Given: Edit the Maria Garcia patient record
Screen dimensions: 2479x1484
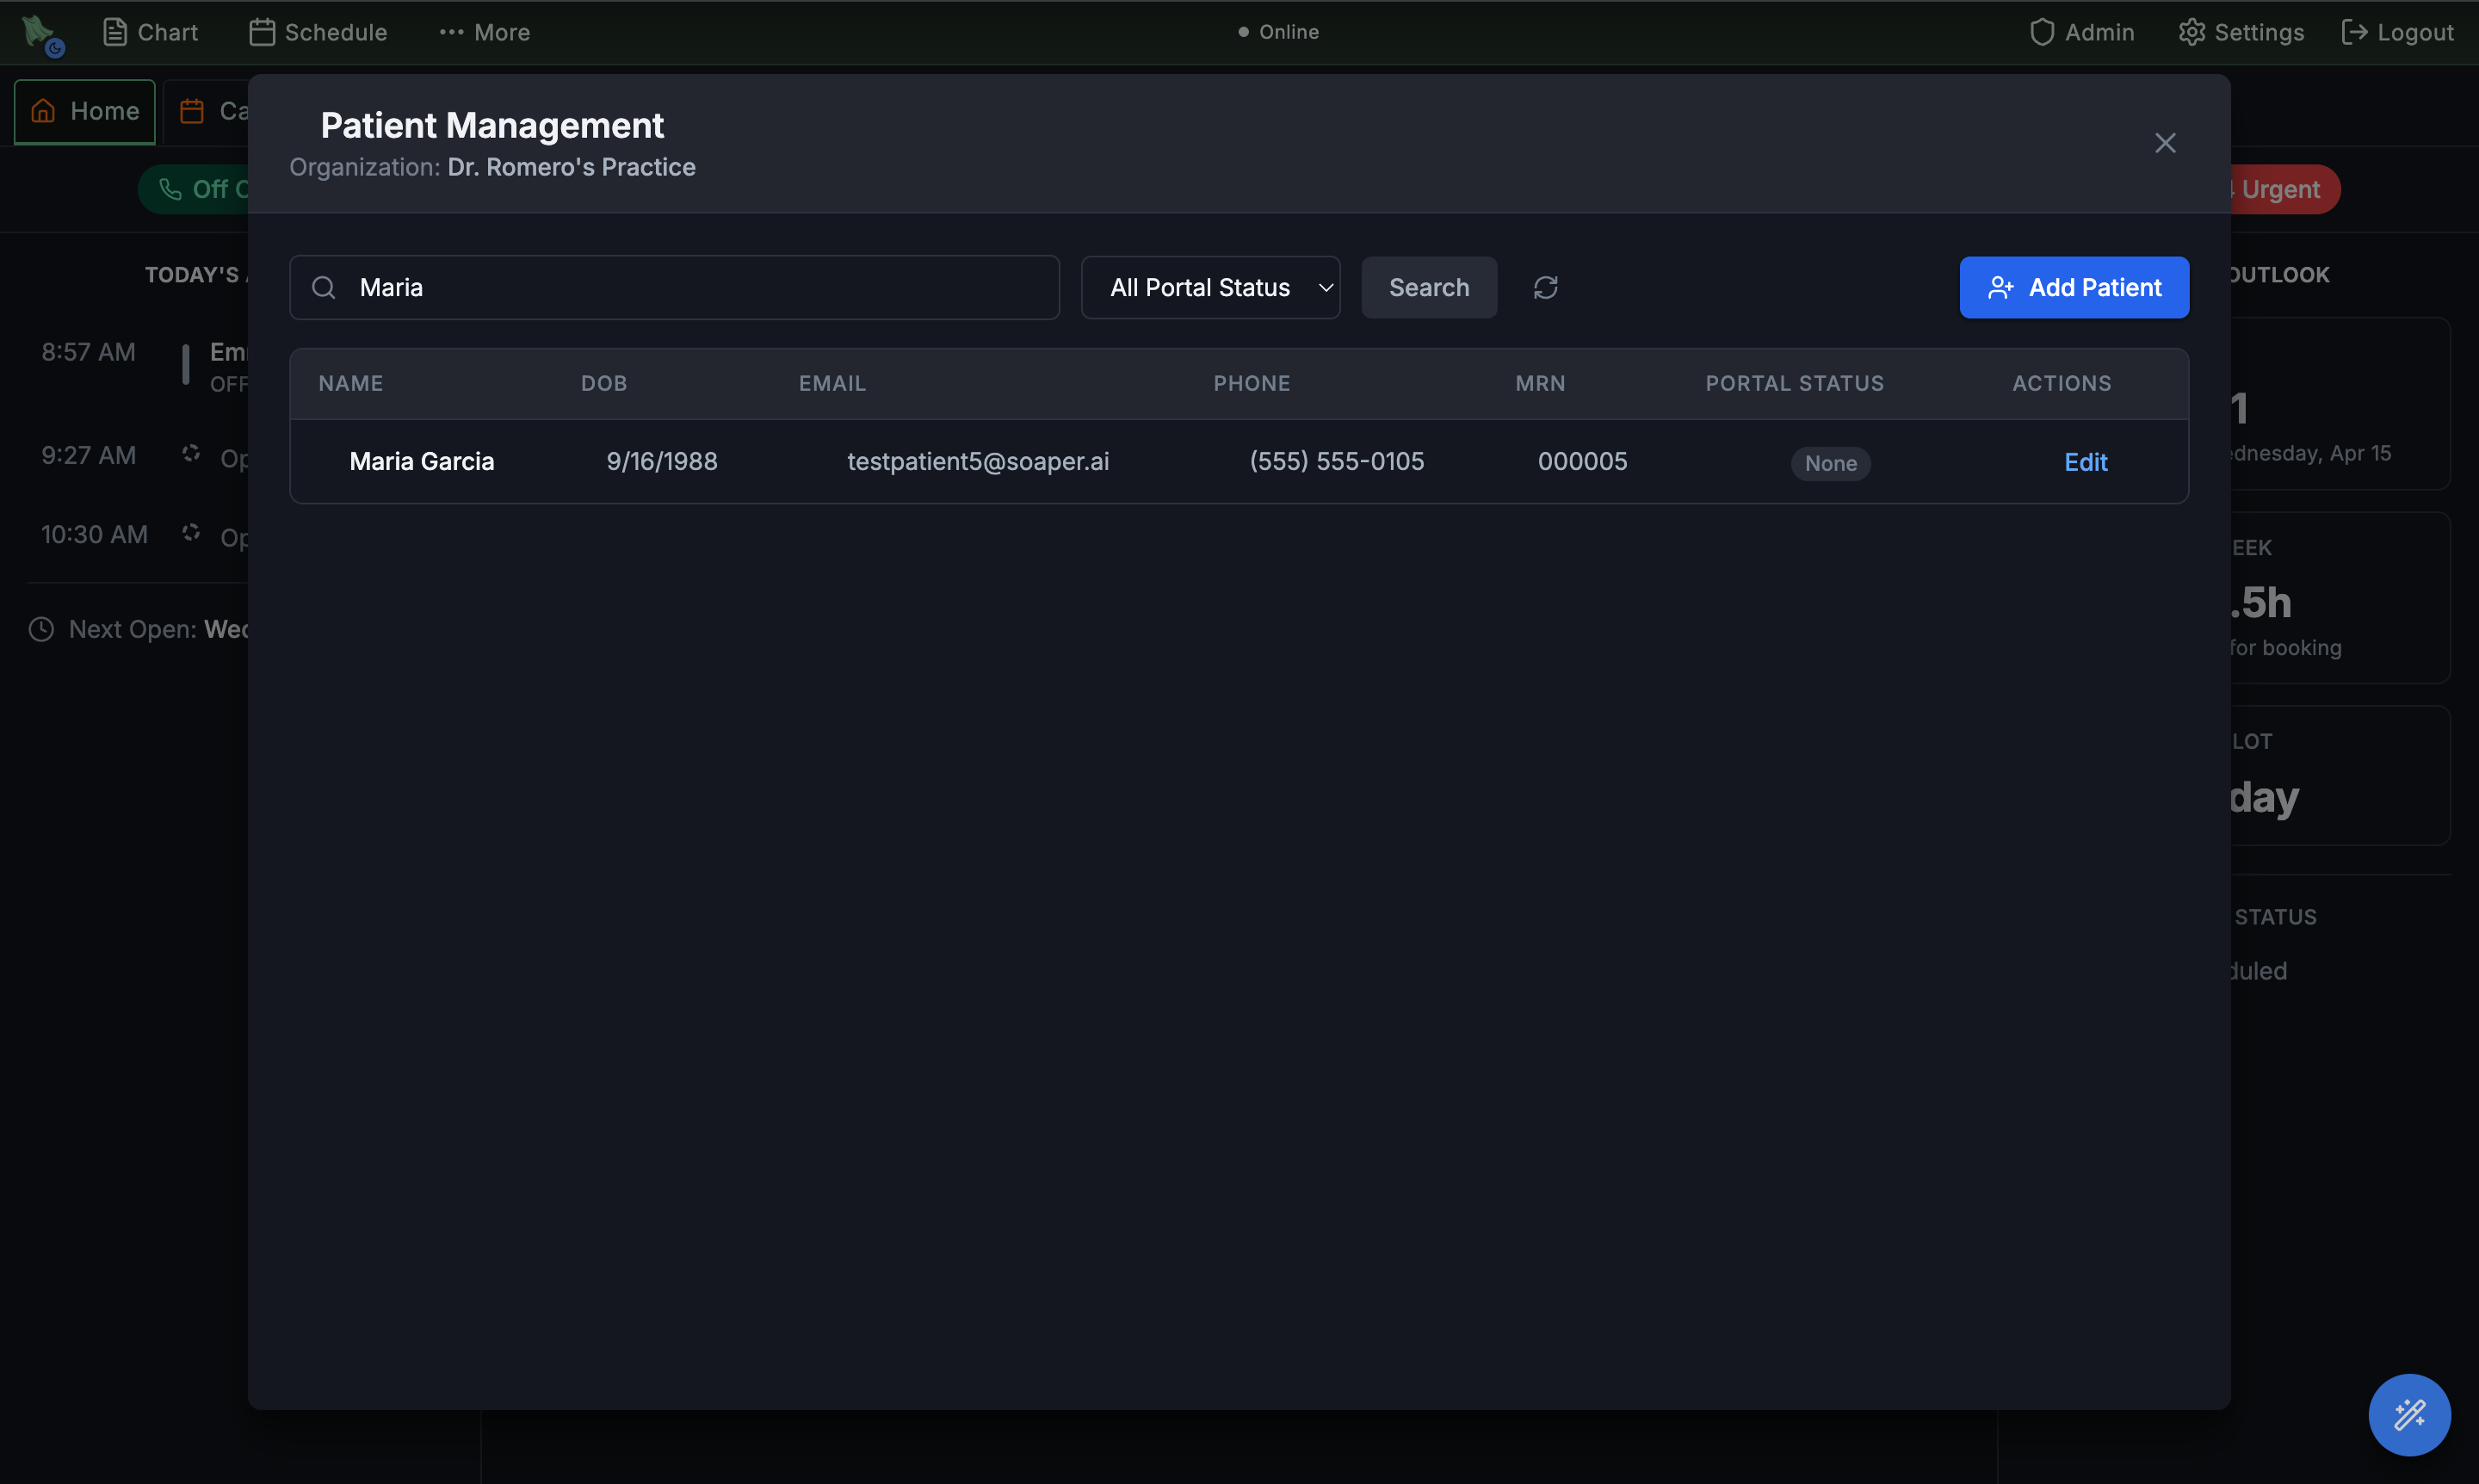Looking at the screenshot, I should (2086, 462).
